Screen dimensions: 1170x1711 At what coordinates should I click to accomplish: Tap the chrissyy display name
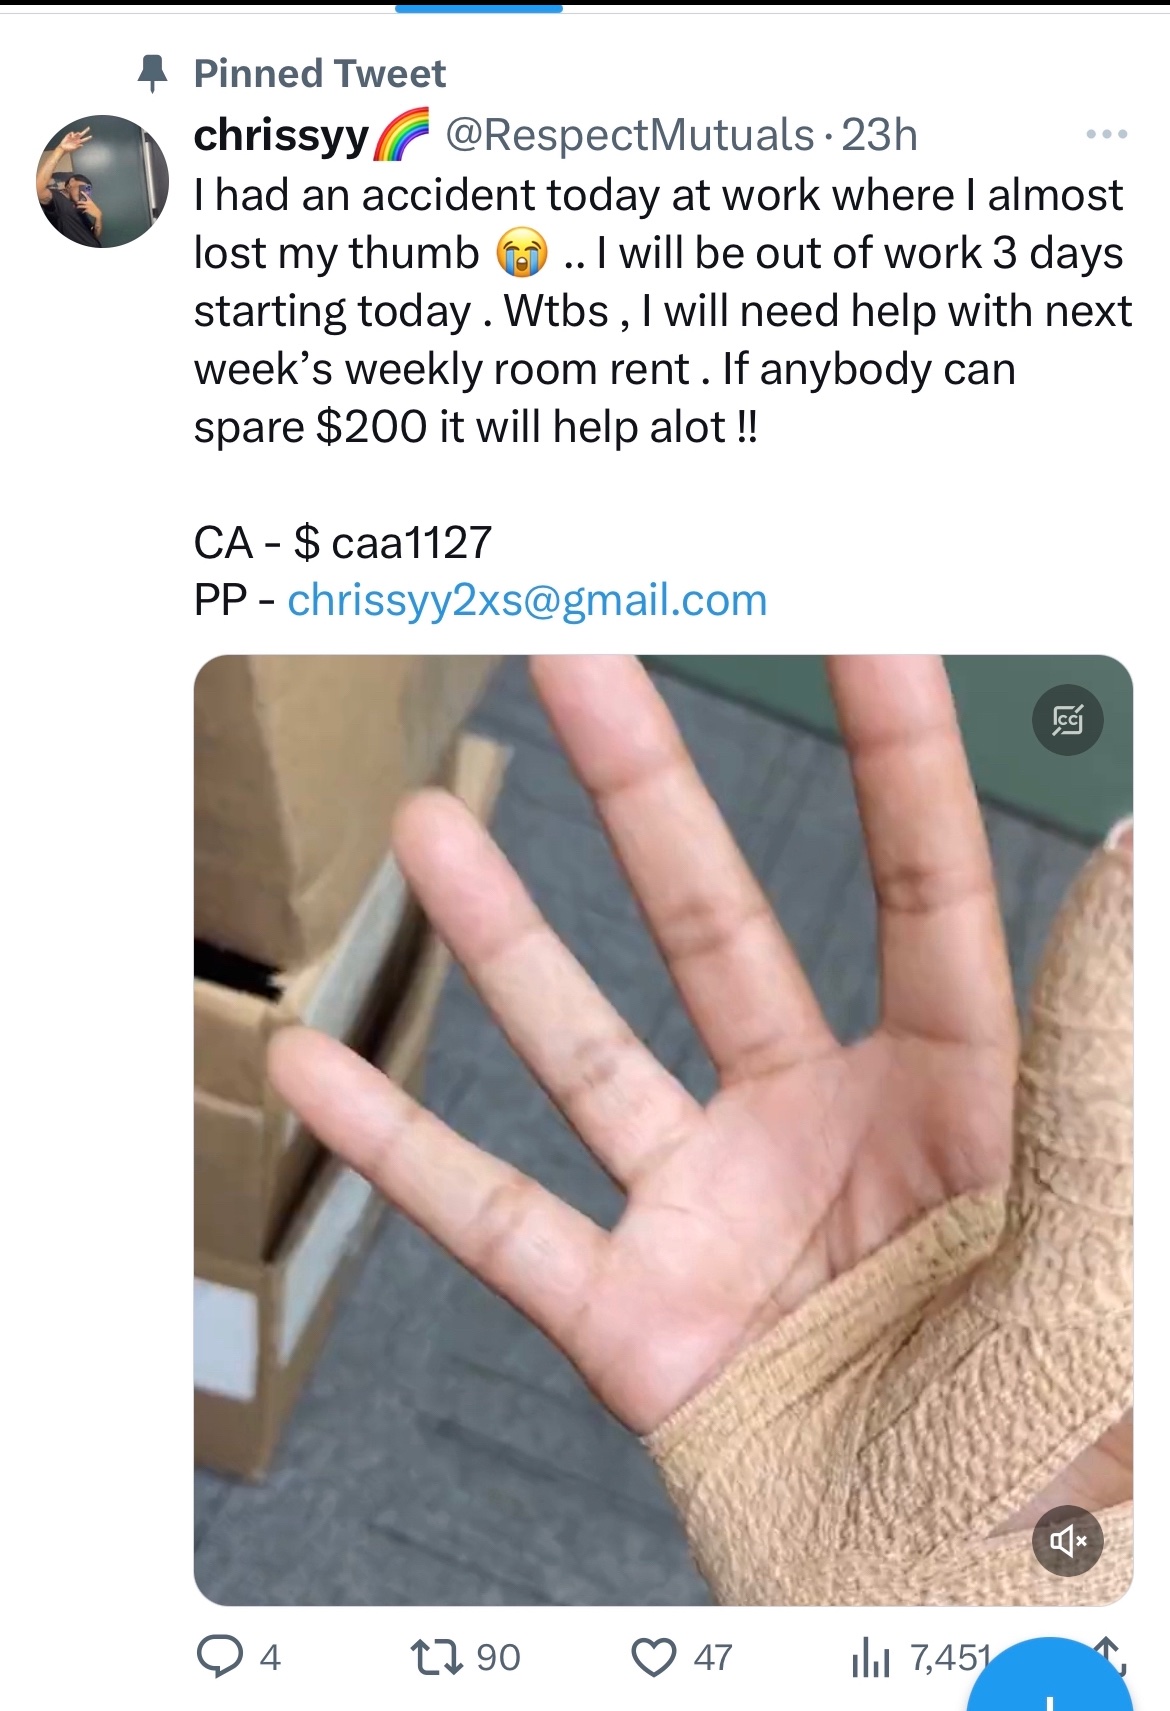click(x=281, y=135)
